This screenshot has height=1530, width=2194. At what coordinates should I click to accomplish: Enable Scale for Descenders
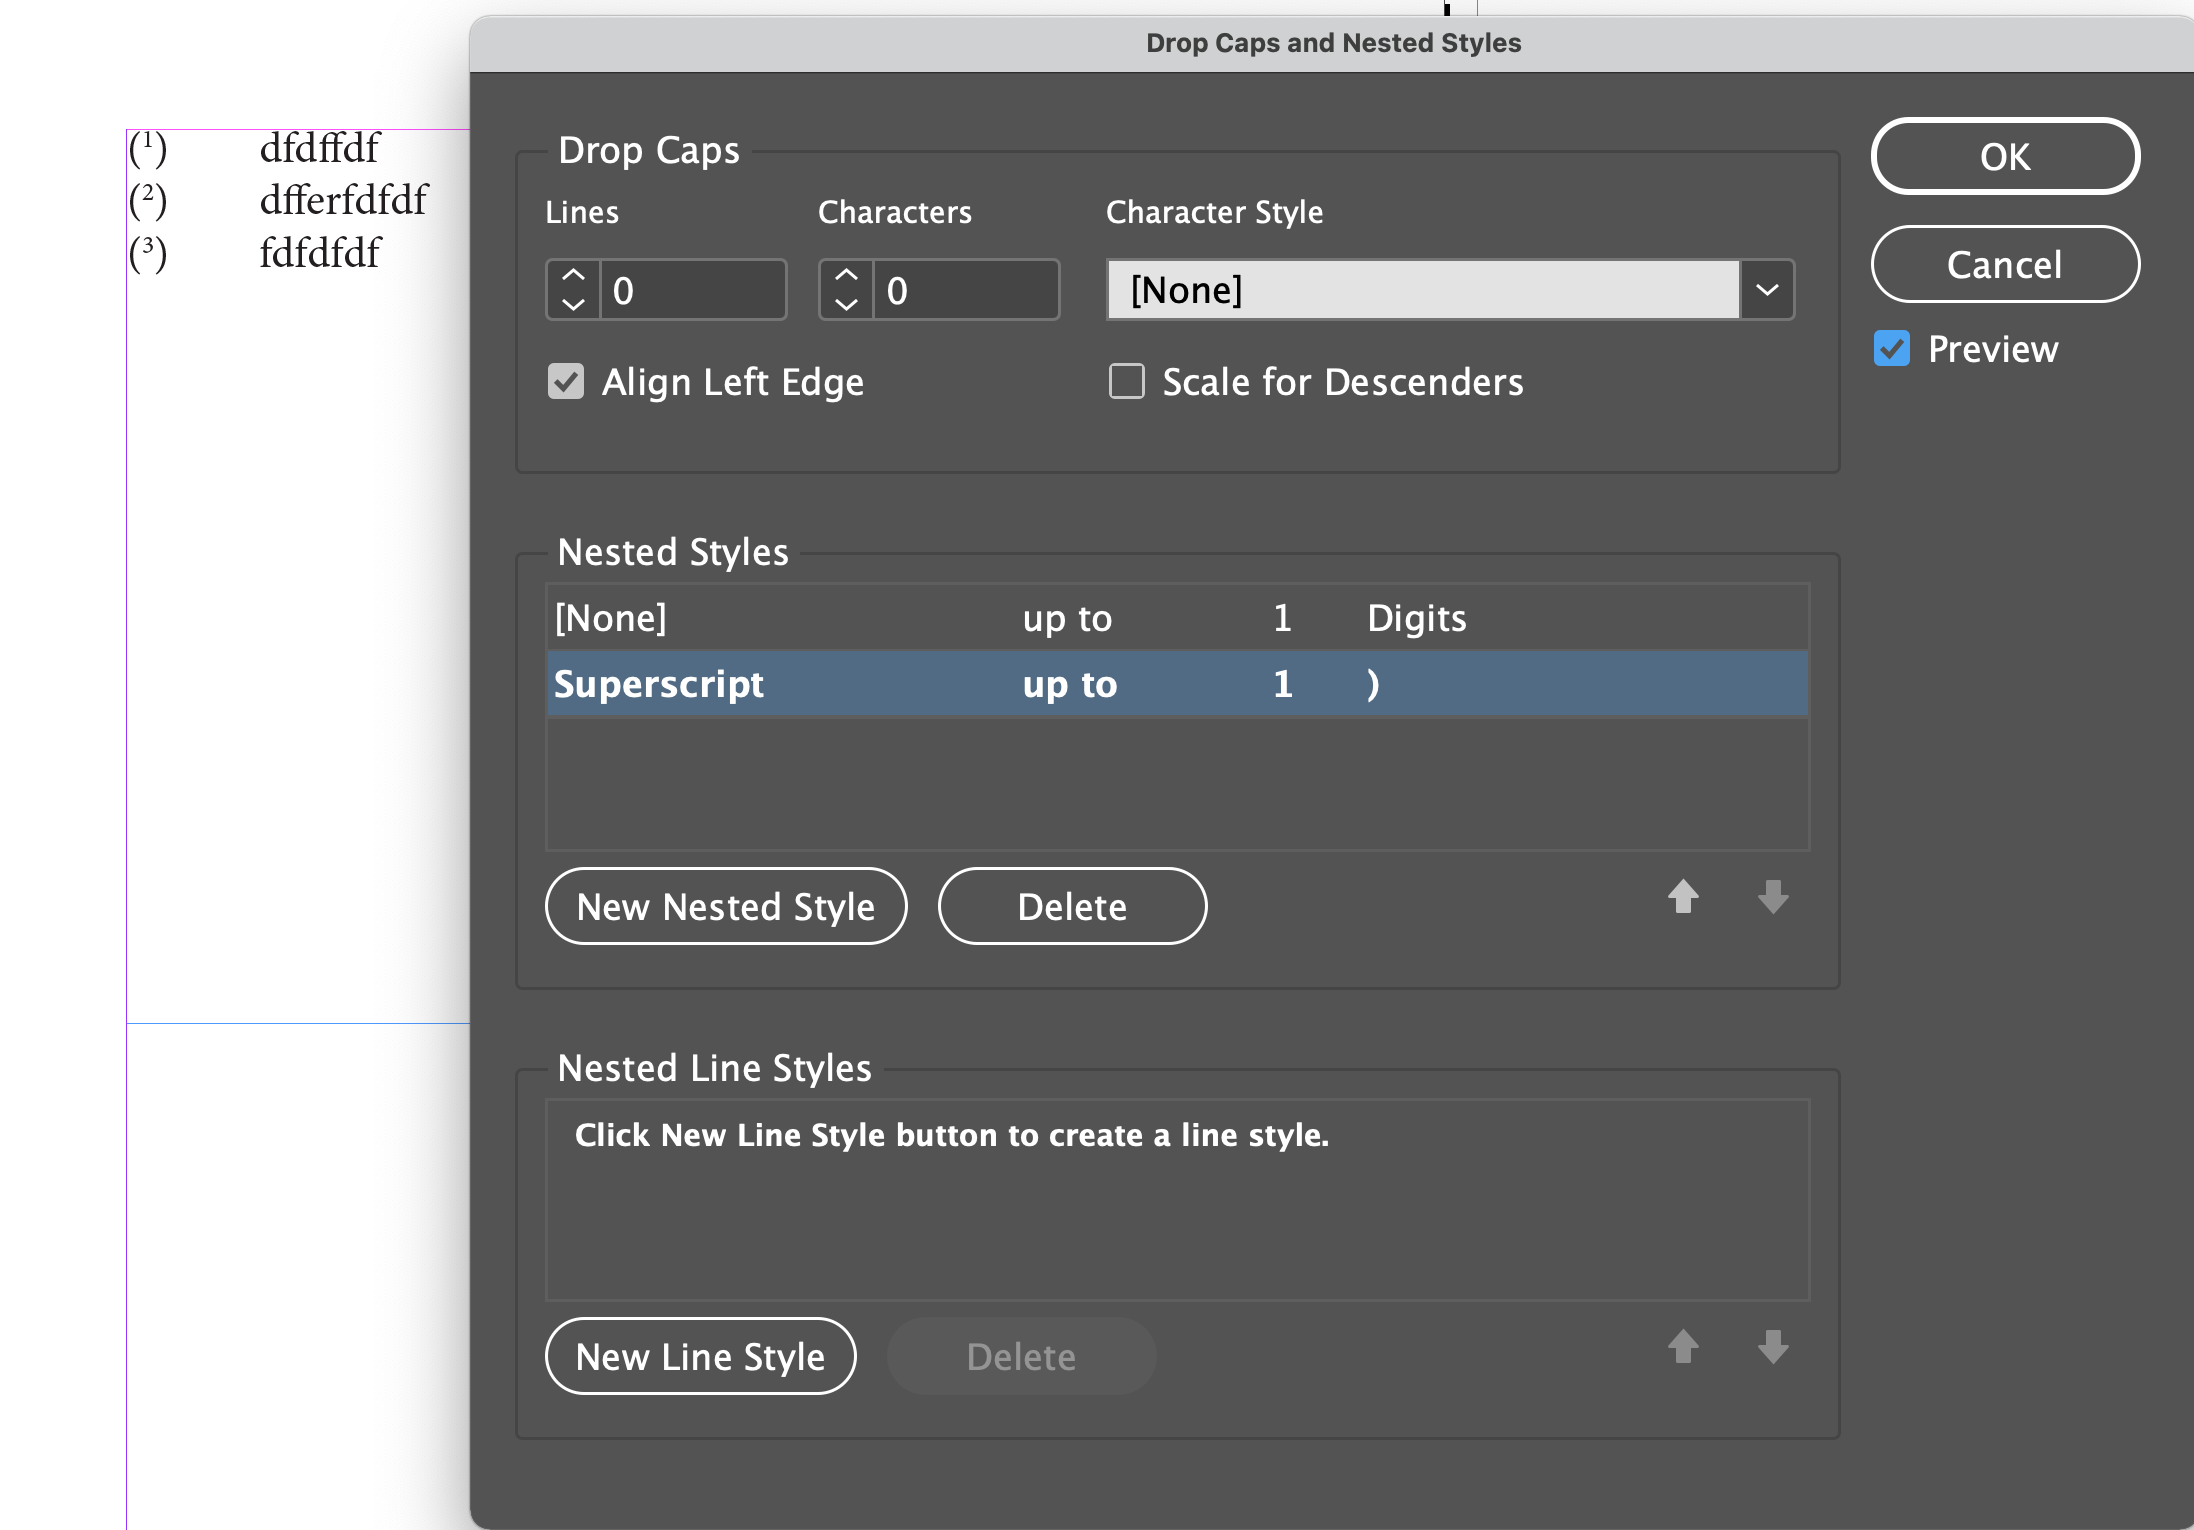pyautogui.click(x=1126, y=381)
